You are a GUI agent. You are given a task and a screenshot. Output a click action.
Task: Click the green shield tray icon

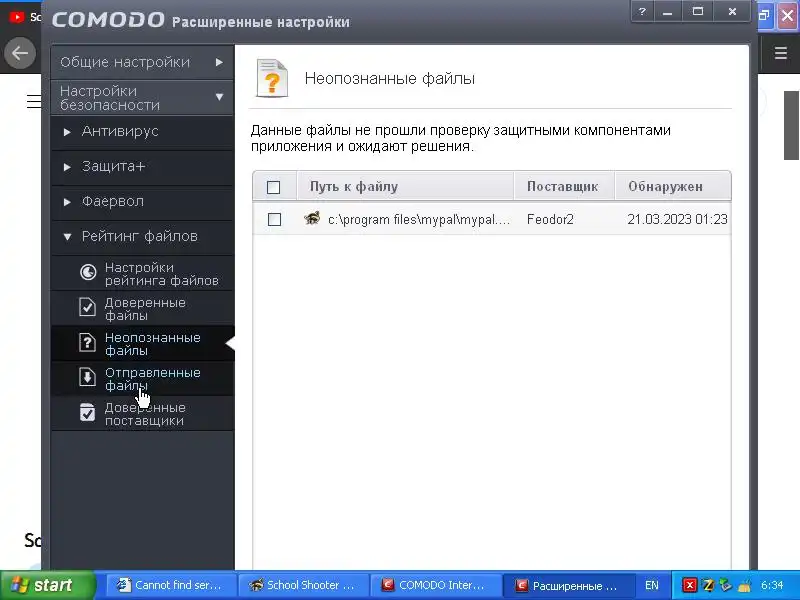pos(726,585)
